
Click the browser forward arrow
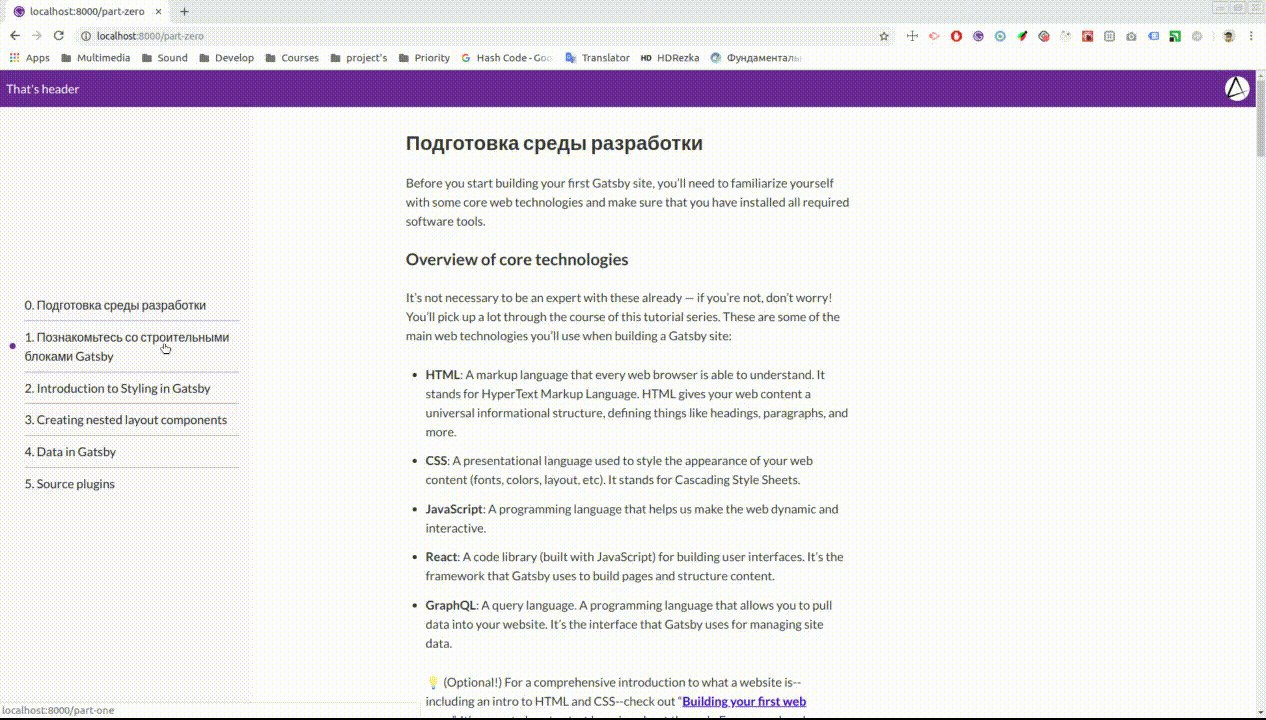click(x=37, y=35)
